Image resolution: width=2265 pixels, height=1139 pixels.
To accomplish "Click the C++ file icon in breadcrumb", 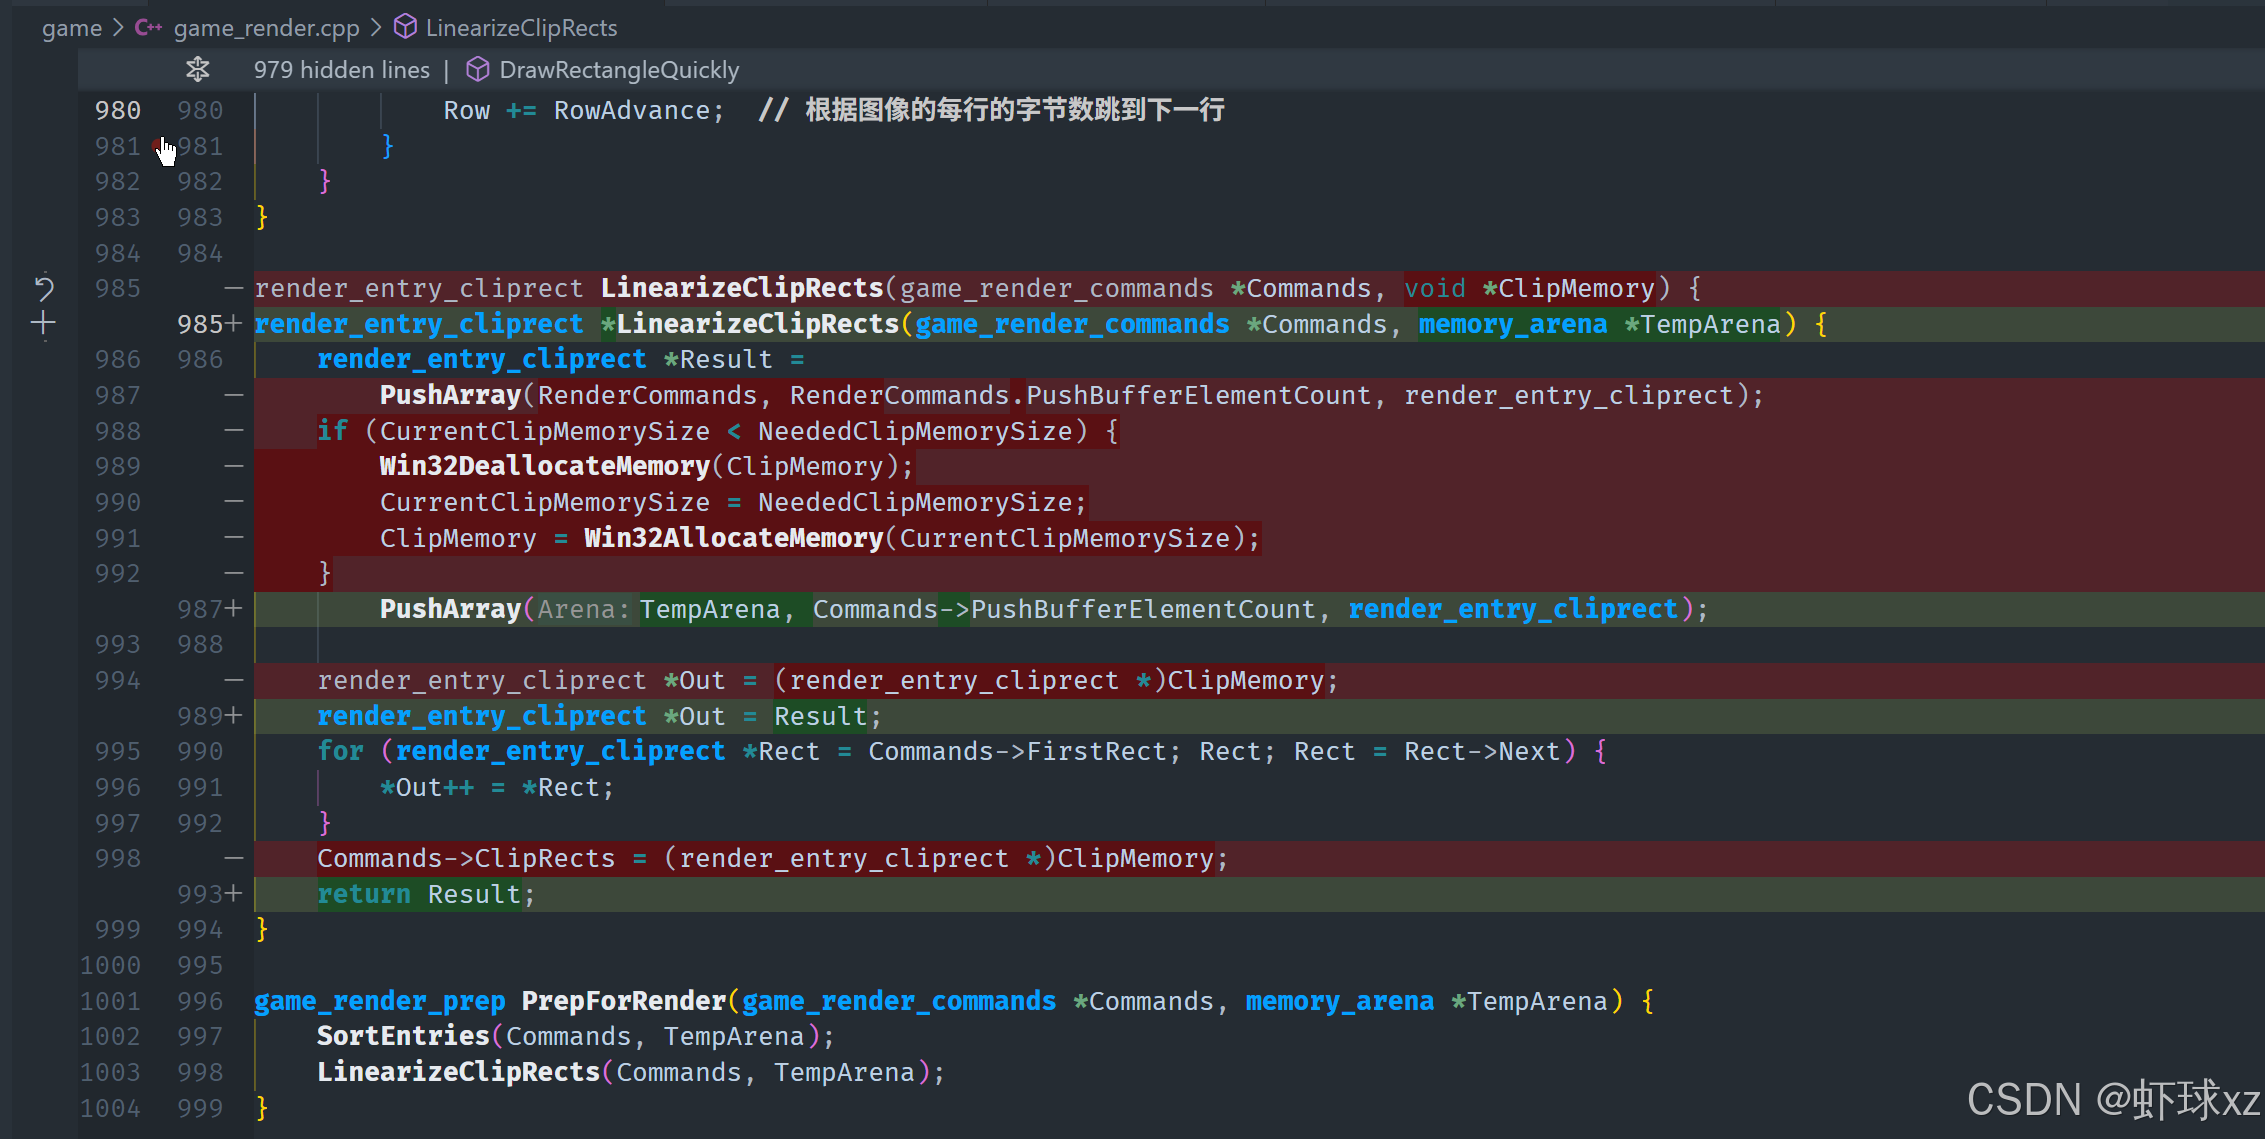I will (148, 27).
